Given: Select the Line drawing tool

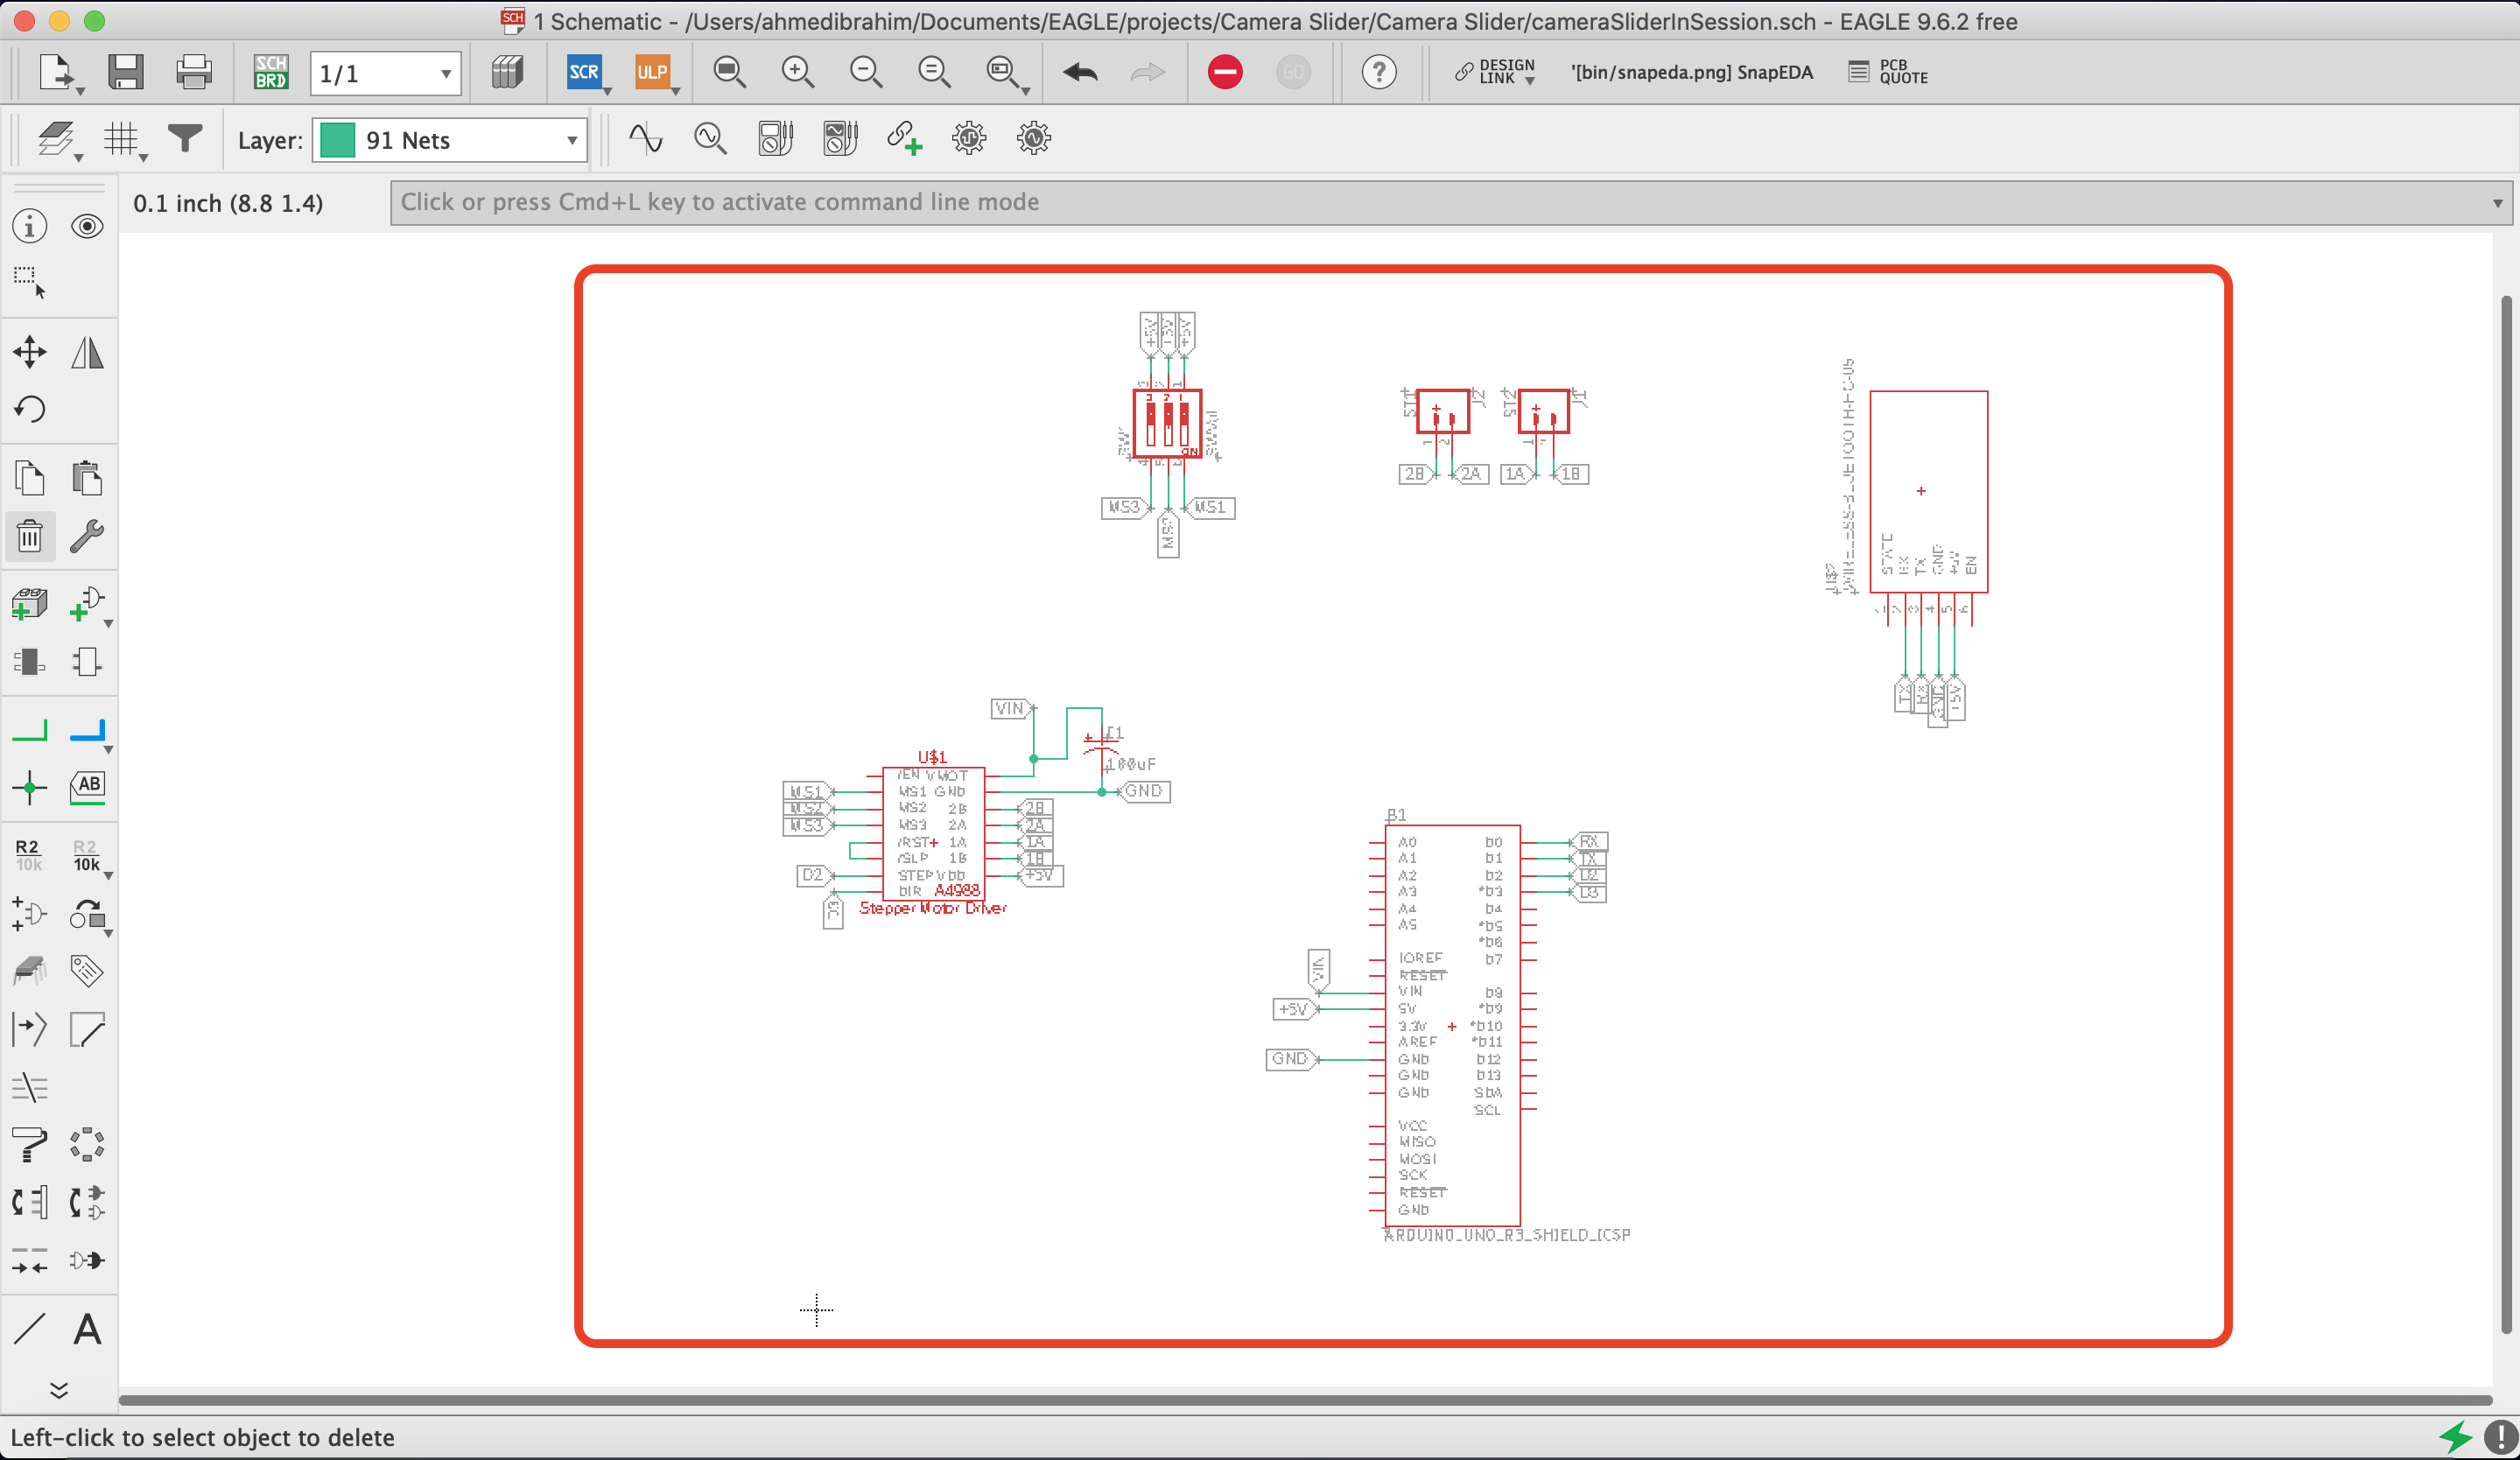Looking at the screenshot, I should [x=29, y=1329].
